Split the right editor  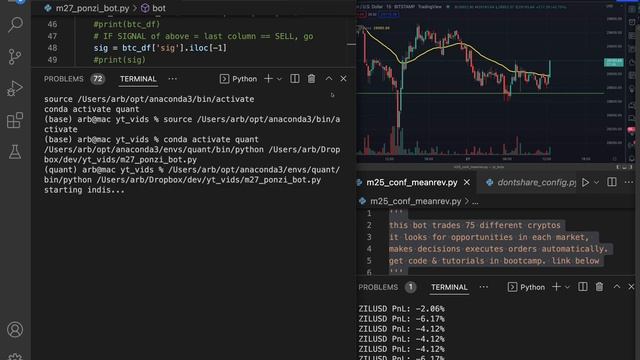click(x=612, y=182)
